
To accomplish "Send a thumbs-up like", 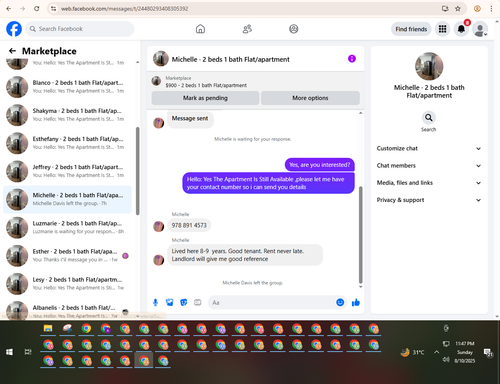I will (356, 302).
